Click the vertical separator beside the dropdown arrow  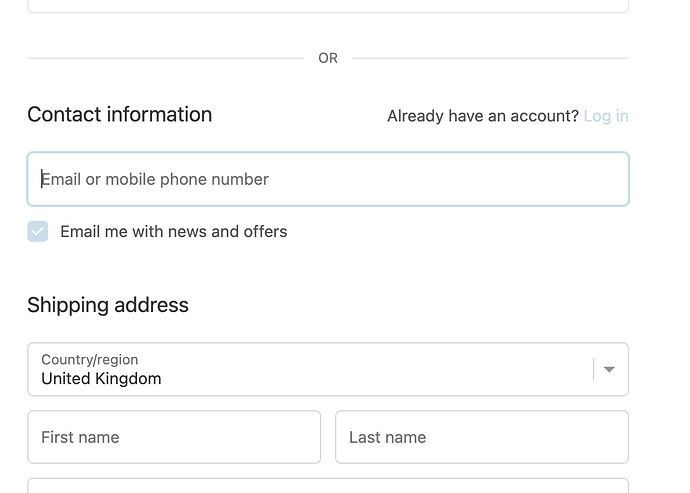[x=594, y=370]
